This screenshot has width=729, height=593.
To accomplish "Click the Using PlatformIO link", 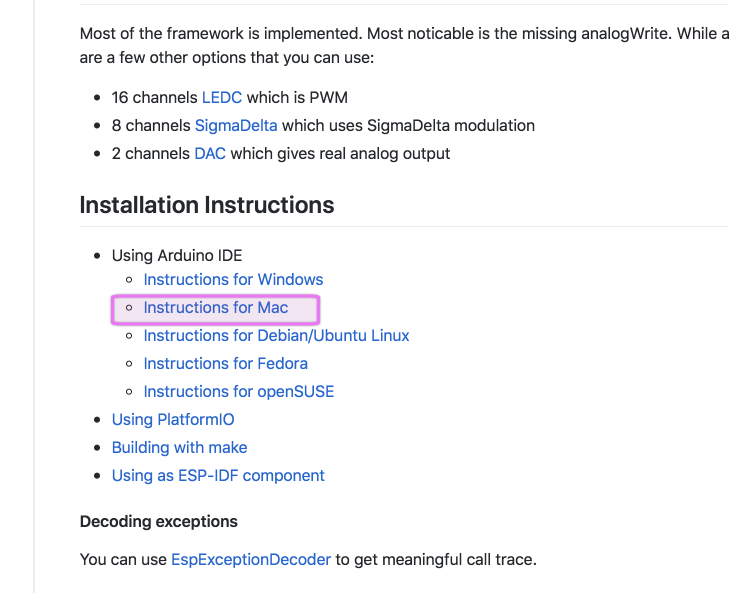I will pos(173,420).
